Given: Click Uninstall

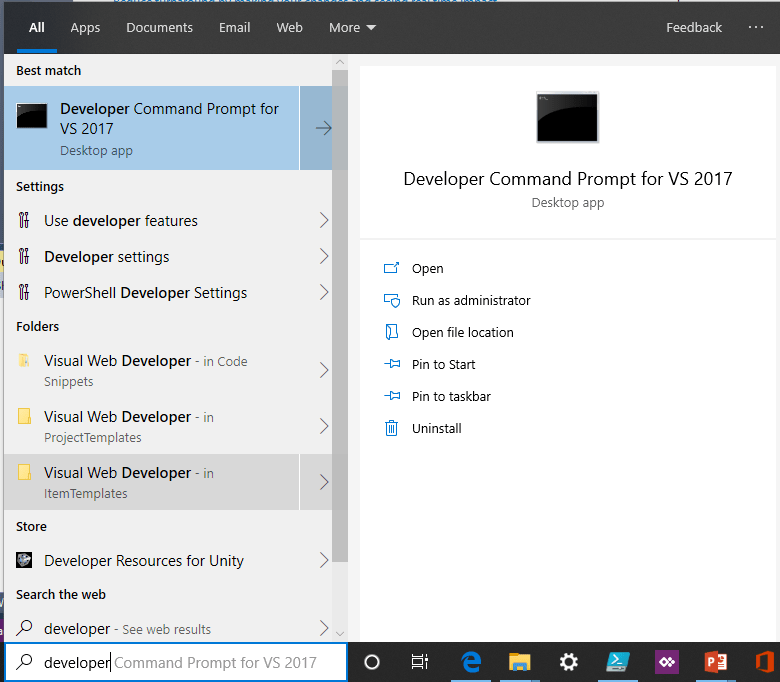Looking at the screenshot, I should (436, 428).
